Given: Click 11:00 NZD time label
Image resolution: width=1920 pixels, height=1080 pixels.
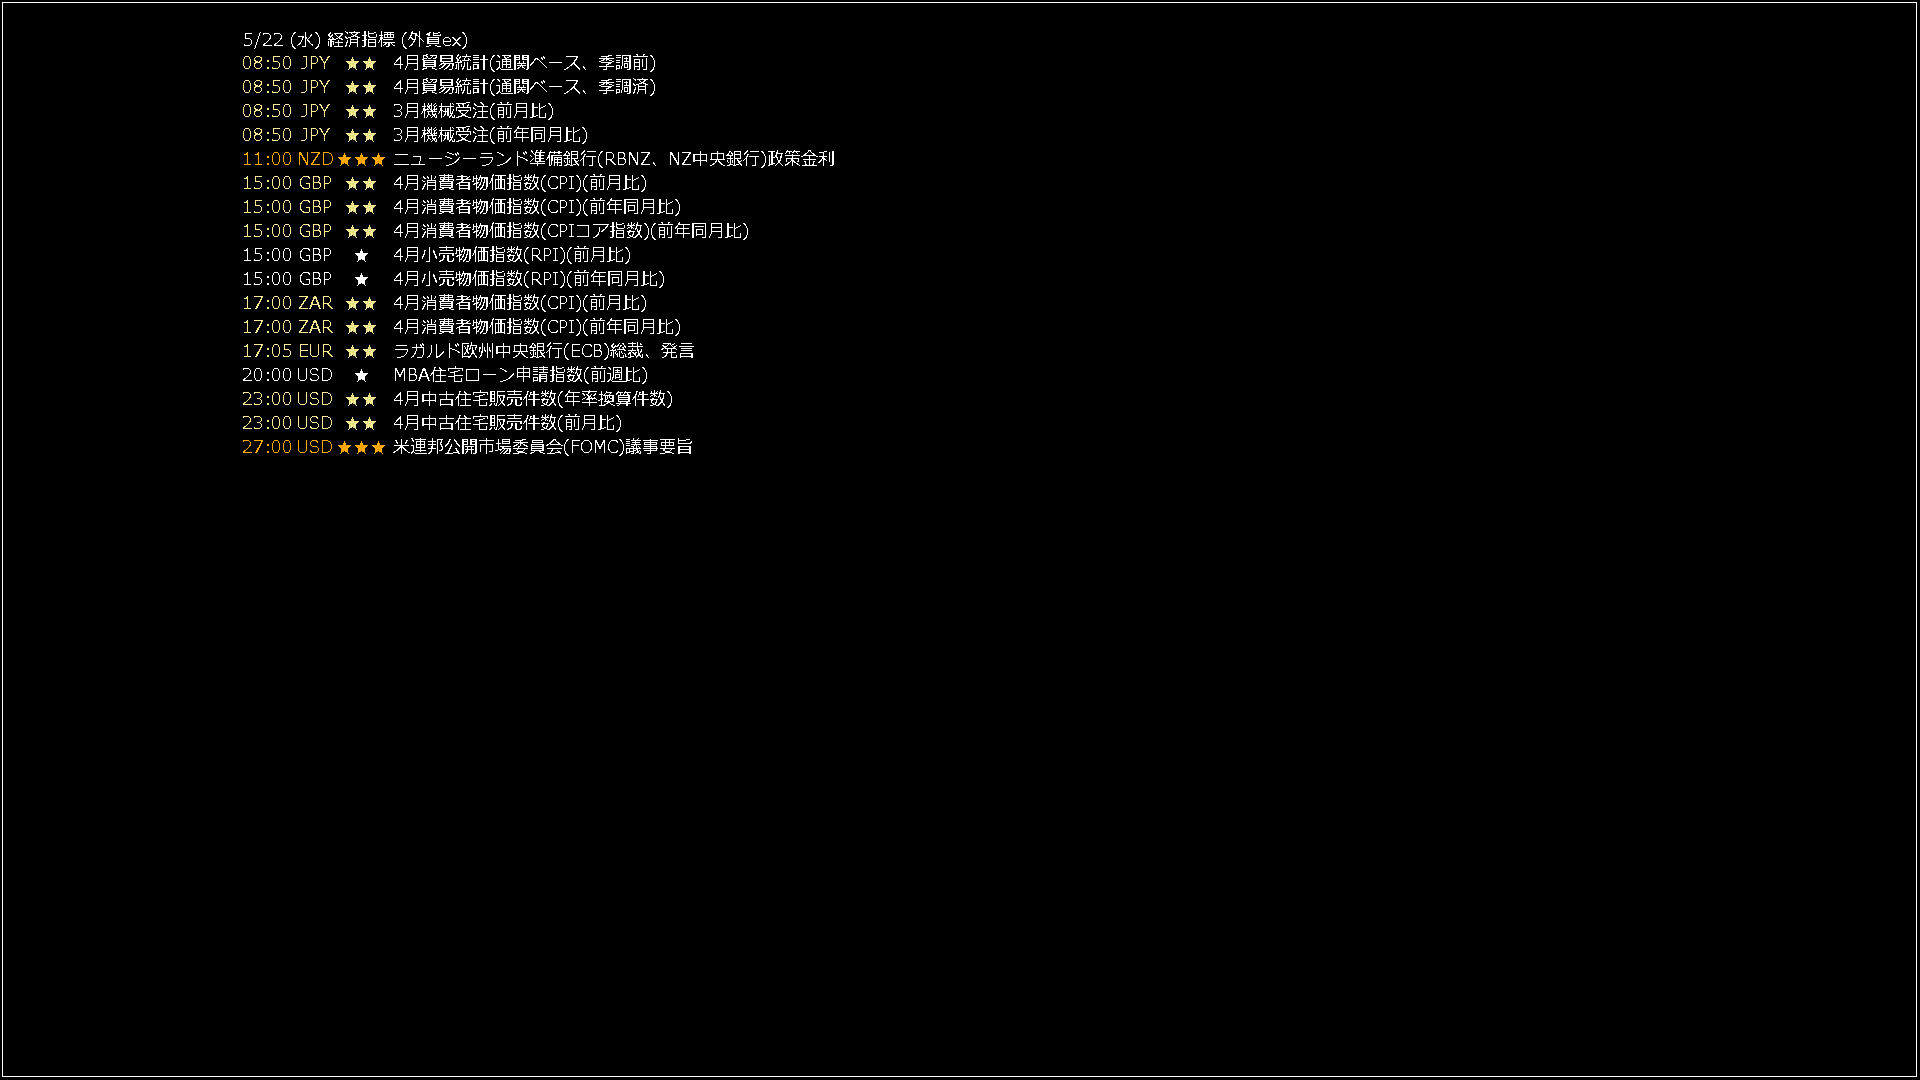Looking at the screenshot, I should [288, 159].
